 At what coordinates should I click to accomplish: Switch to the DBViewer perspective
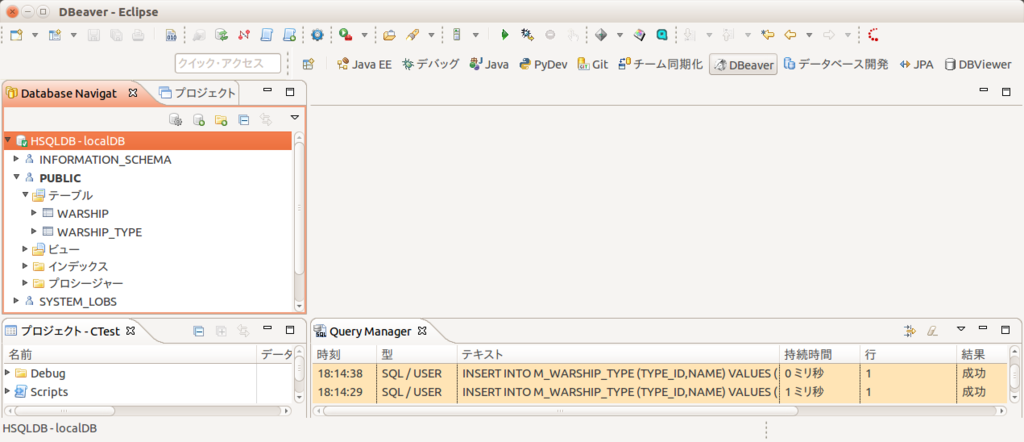click(x=977, y=64)
